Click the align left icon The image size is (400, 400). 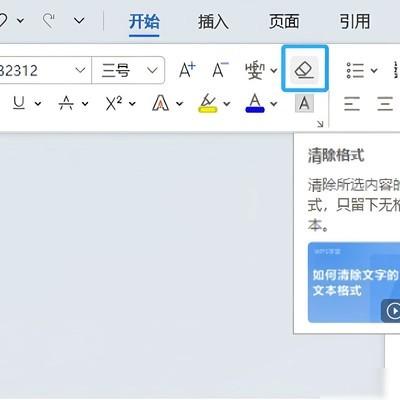352,103
